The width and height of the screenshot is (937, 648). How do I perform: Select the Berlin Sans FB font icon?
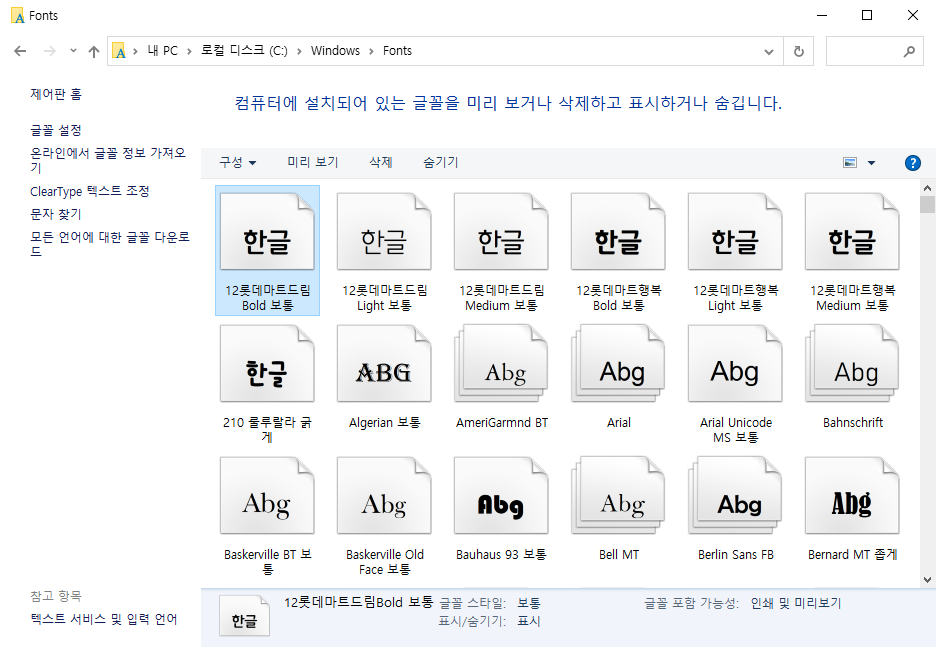click(x=736, y=496)
